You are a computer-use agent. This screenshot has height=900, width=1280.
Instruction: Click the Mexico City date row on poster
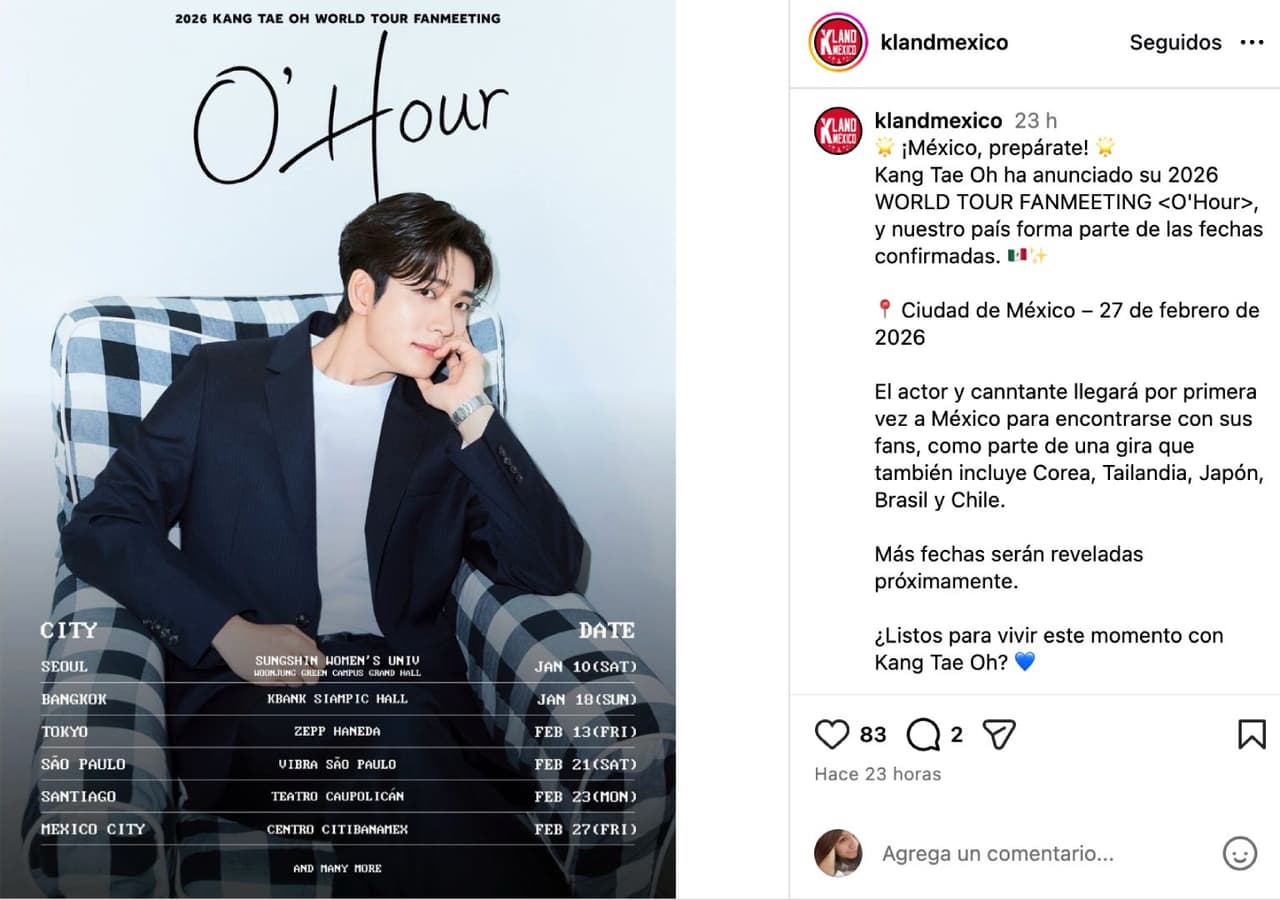pyautogui.click(x=338, y=829)
